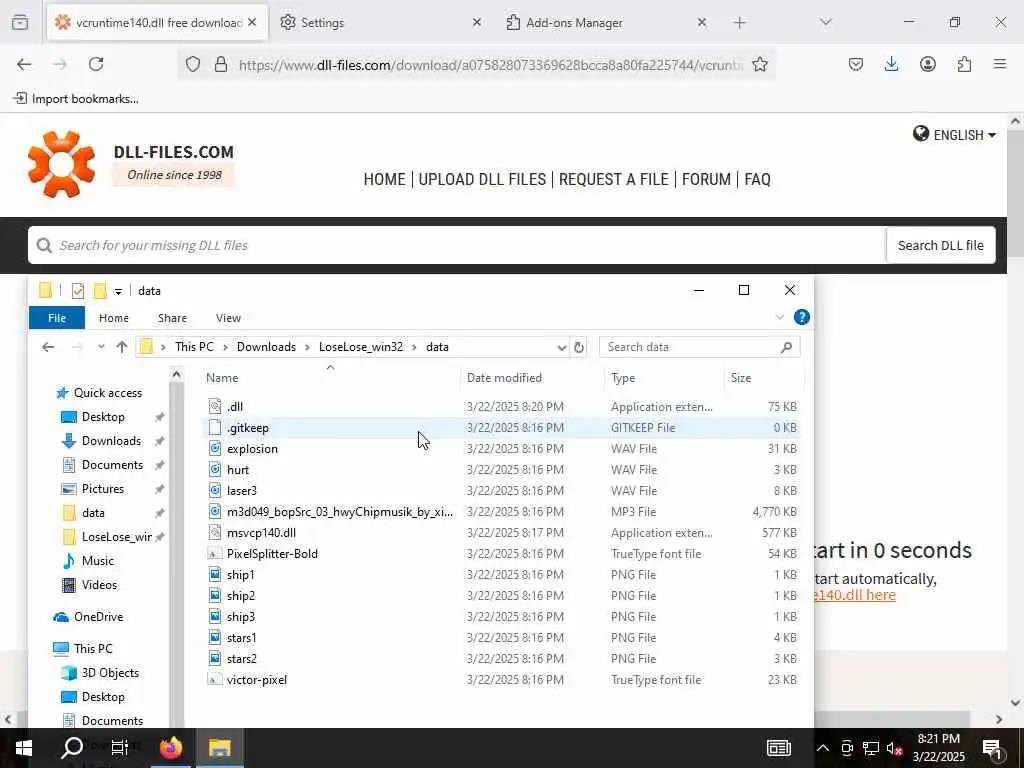This screenshot has height=768, width=1024.
Task: Show hidden system tray icons
Action: click(x=823, y=748)
